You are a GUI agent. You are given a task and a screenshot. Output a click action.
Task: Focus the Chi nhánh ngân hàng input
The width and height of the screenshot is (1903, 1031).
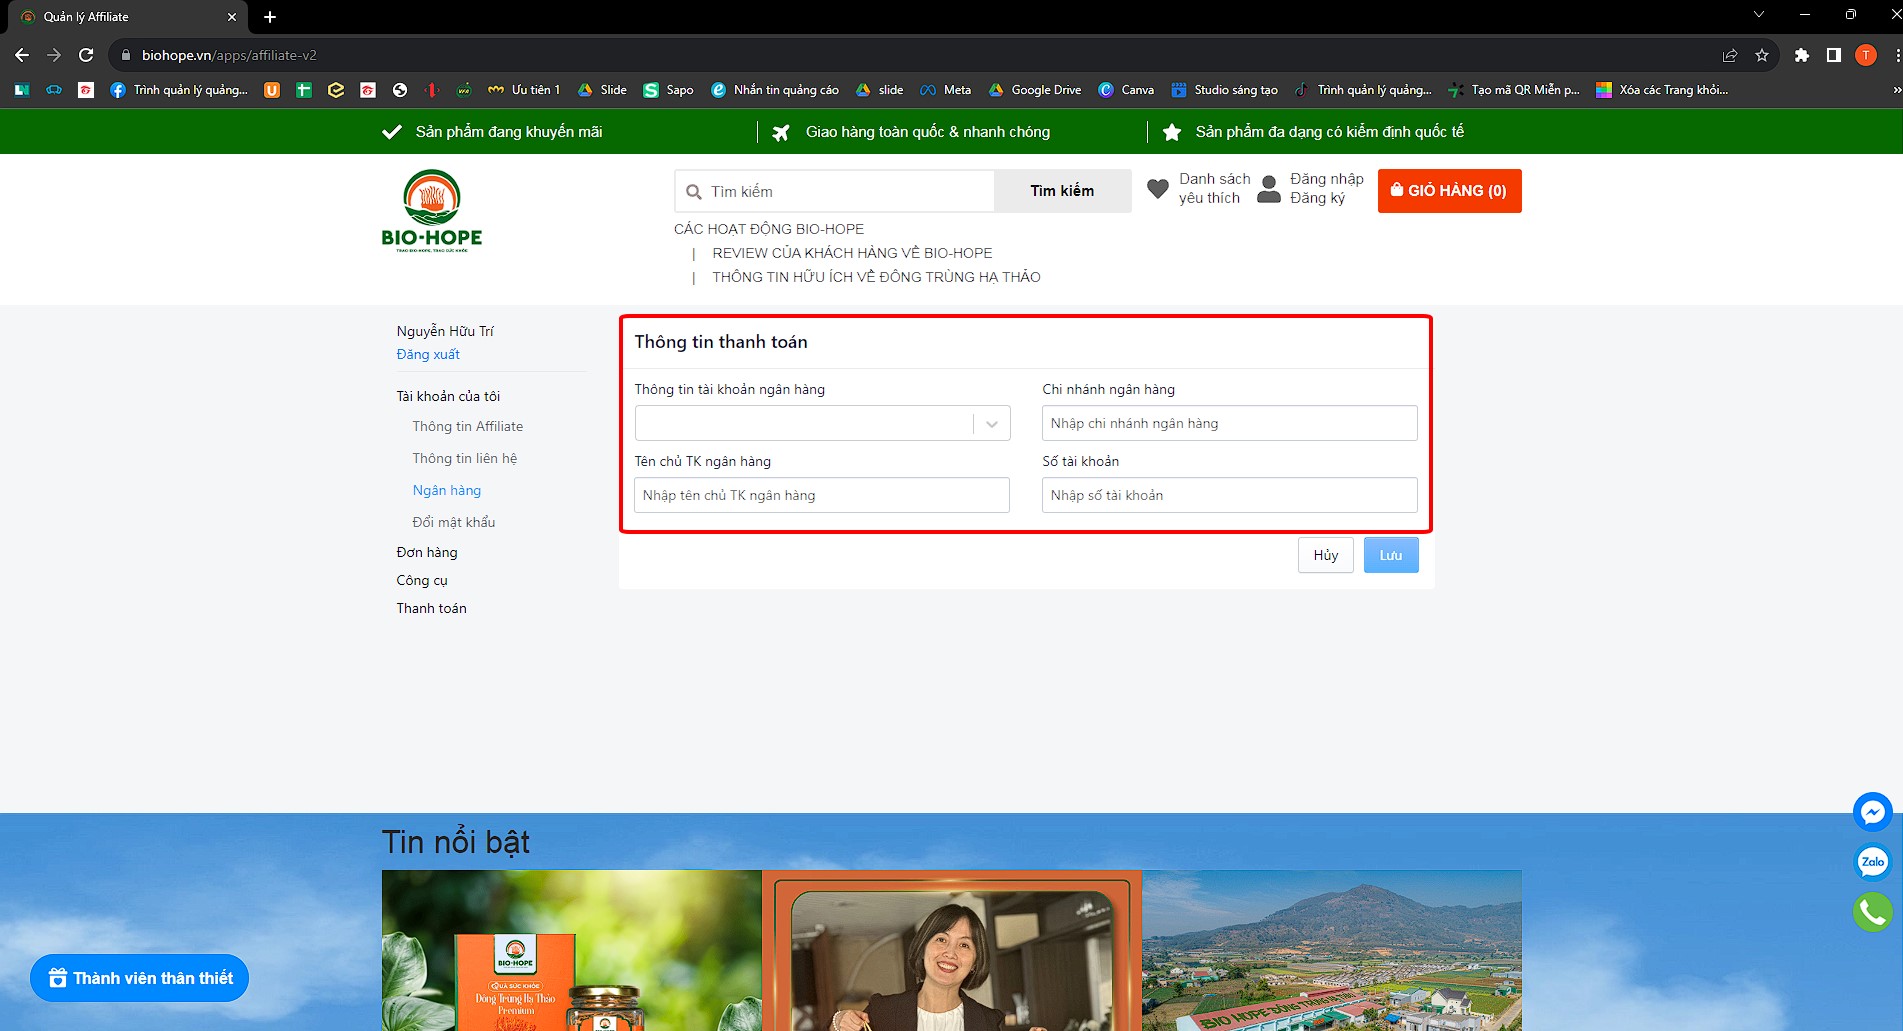click(x=1230, y=423)
